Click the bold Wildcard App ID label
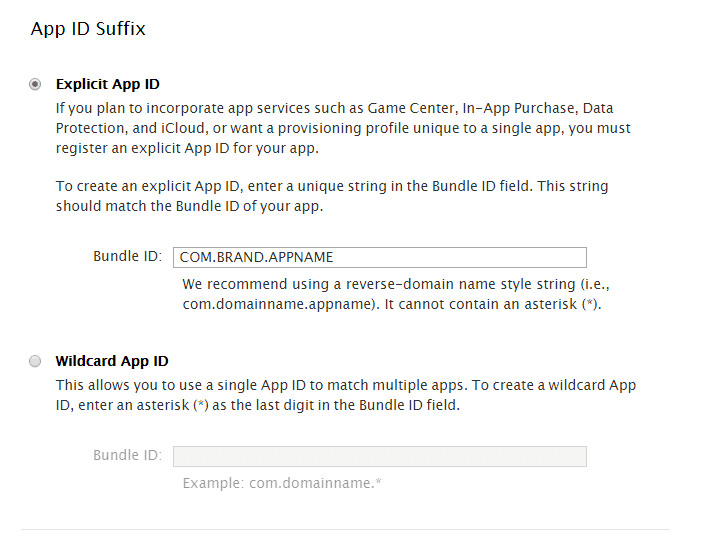 pyautogui.click(x=112, y=361)
